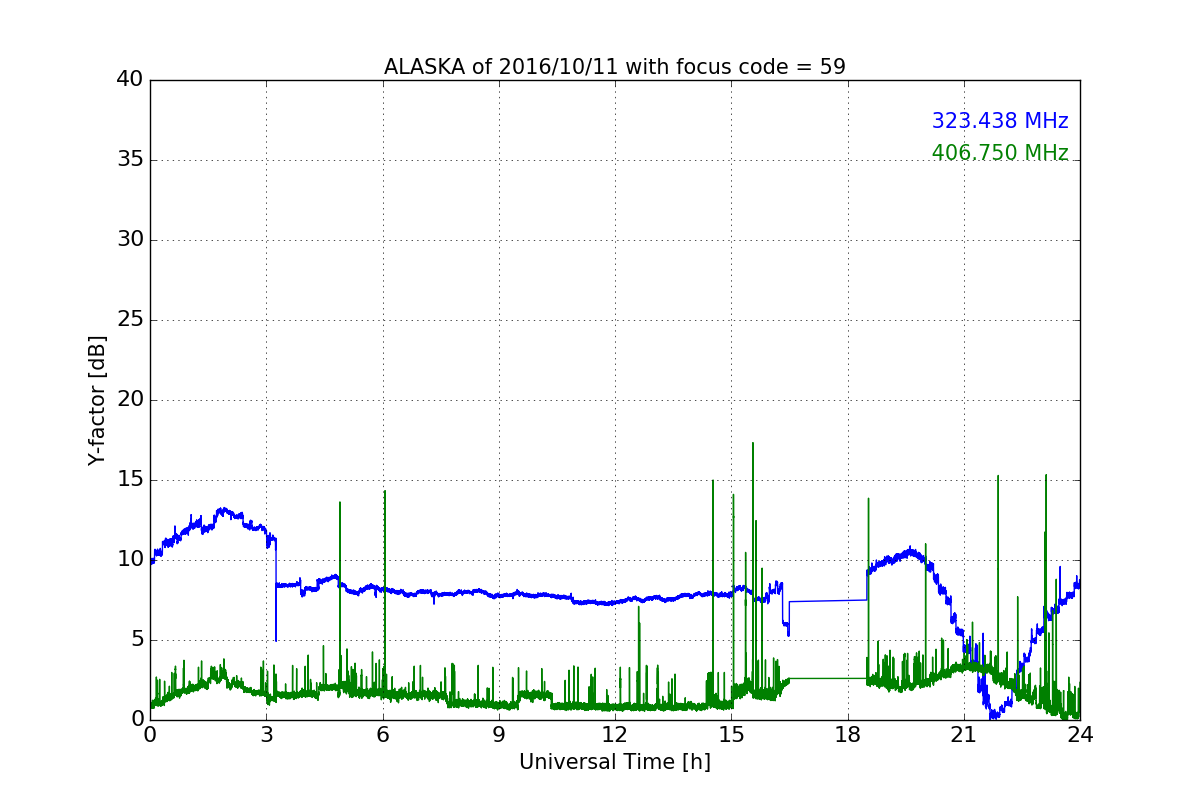Image resolution: width=1200 pixels, height=800 pixels.
Task: Click the x-axis tick label '24'
Action: [1080, 734]
